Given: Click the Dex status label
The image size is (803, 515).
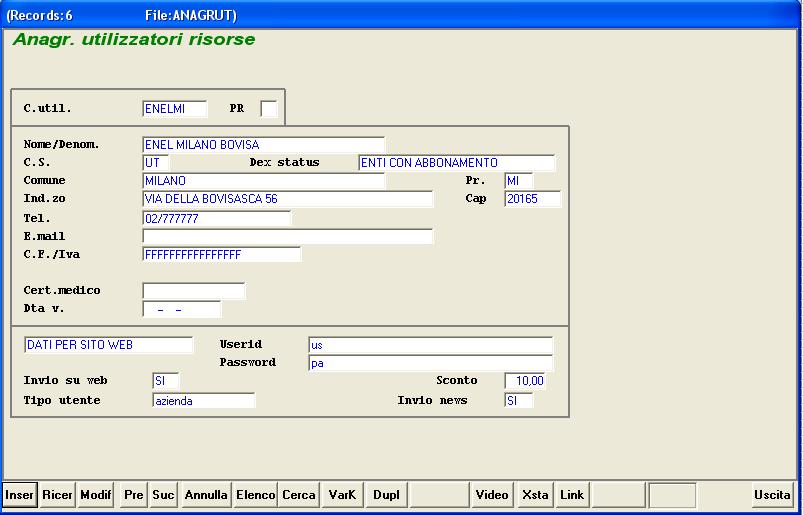Looking at the screenshot, I should (284, 162).
